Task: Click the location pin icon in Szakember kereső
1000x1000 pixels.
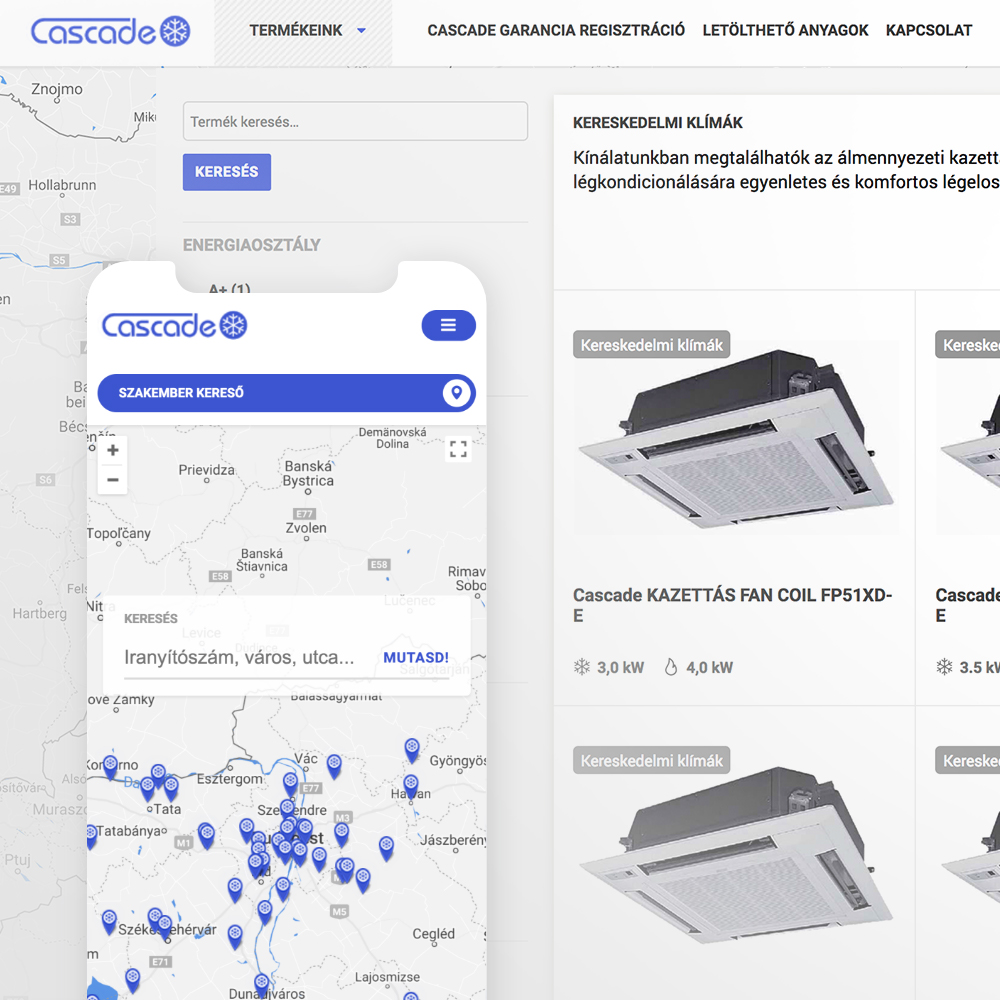Action: (x=456, y=393)
